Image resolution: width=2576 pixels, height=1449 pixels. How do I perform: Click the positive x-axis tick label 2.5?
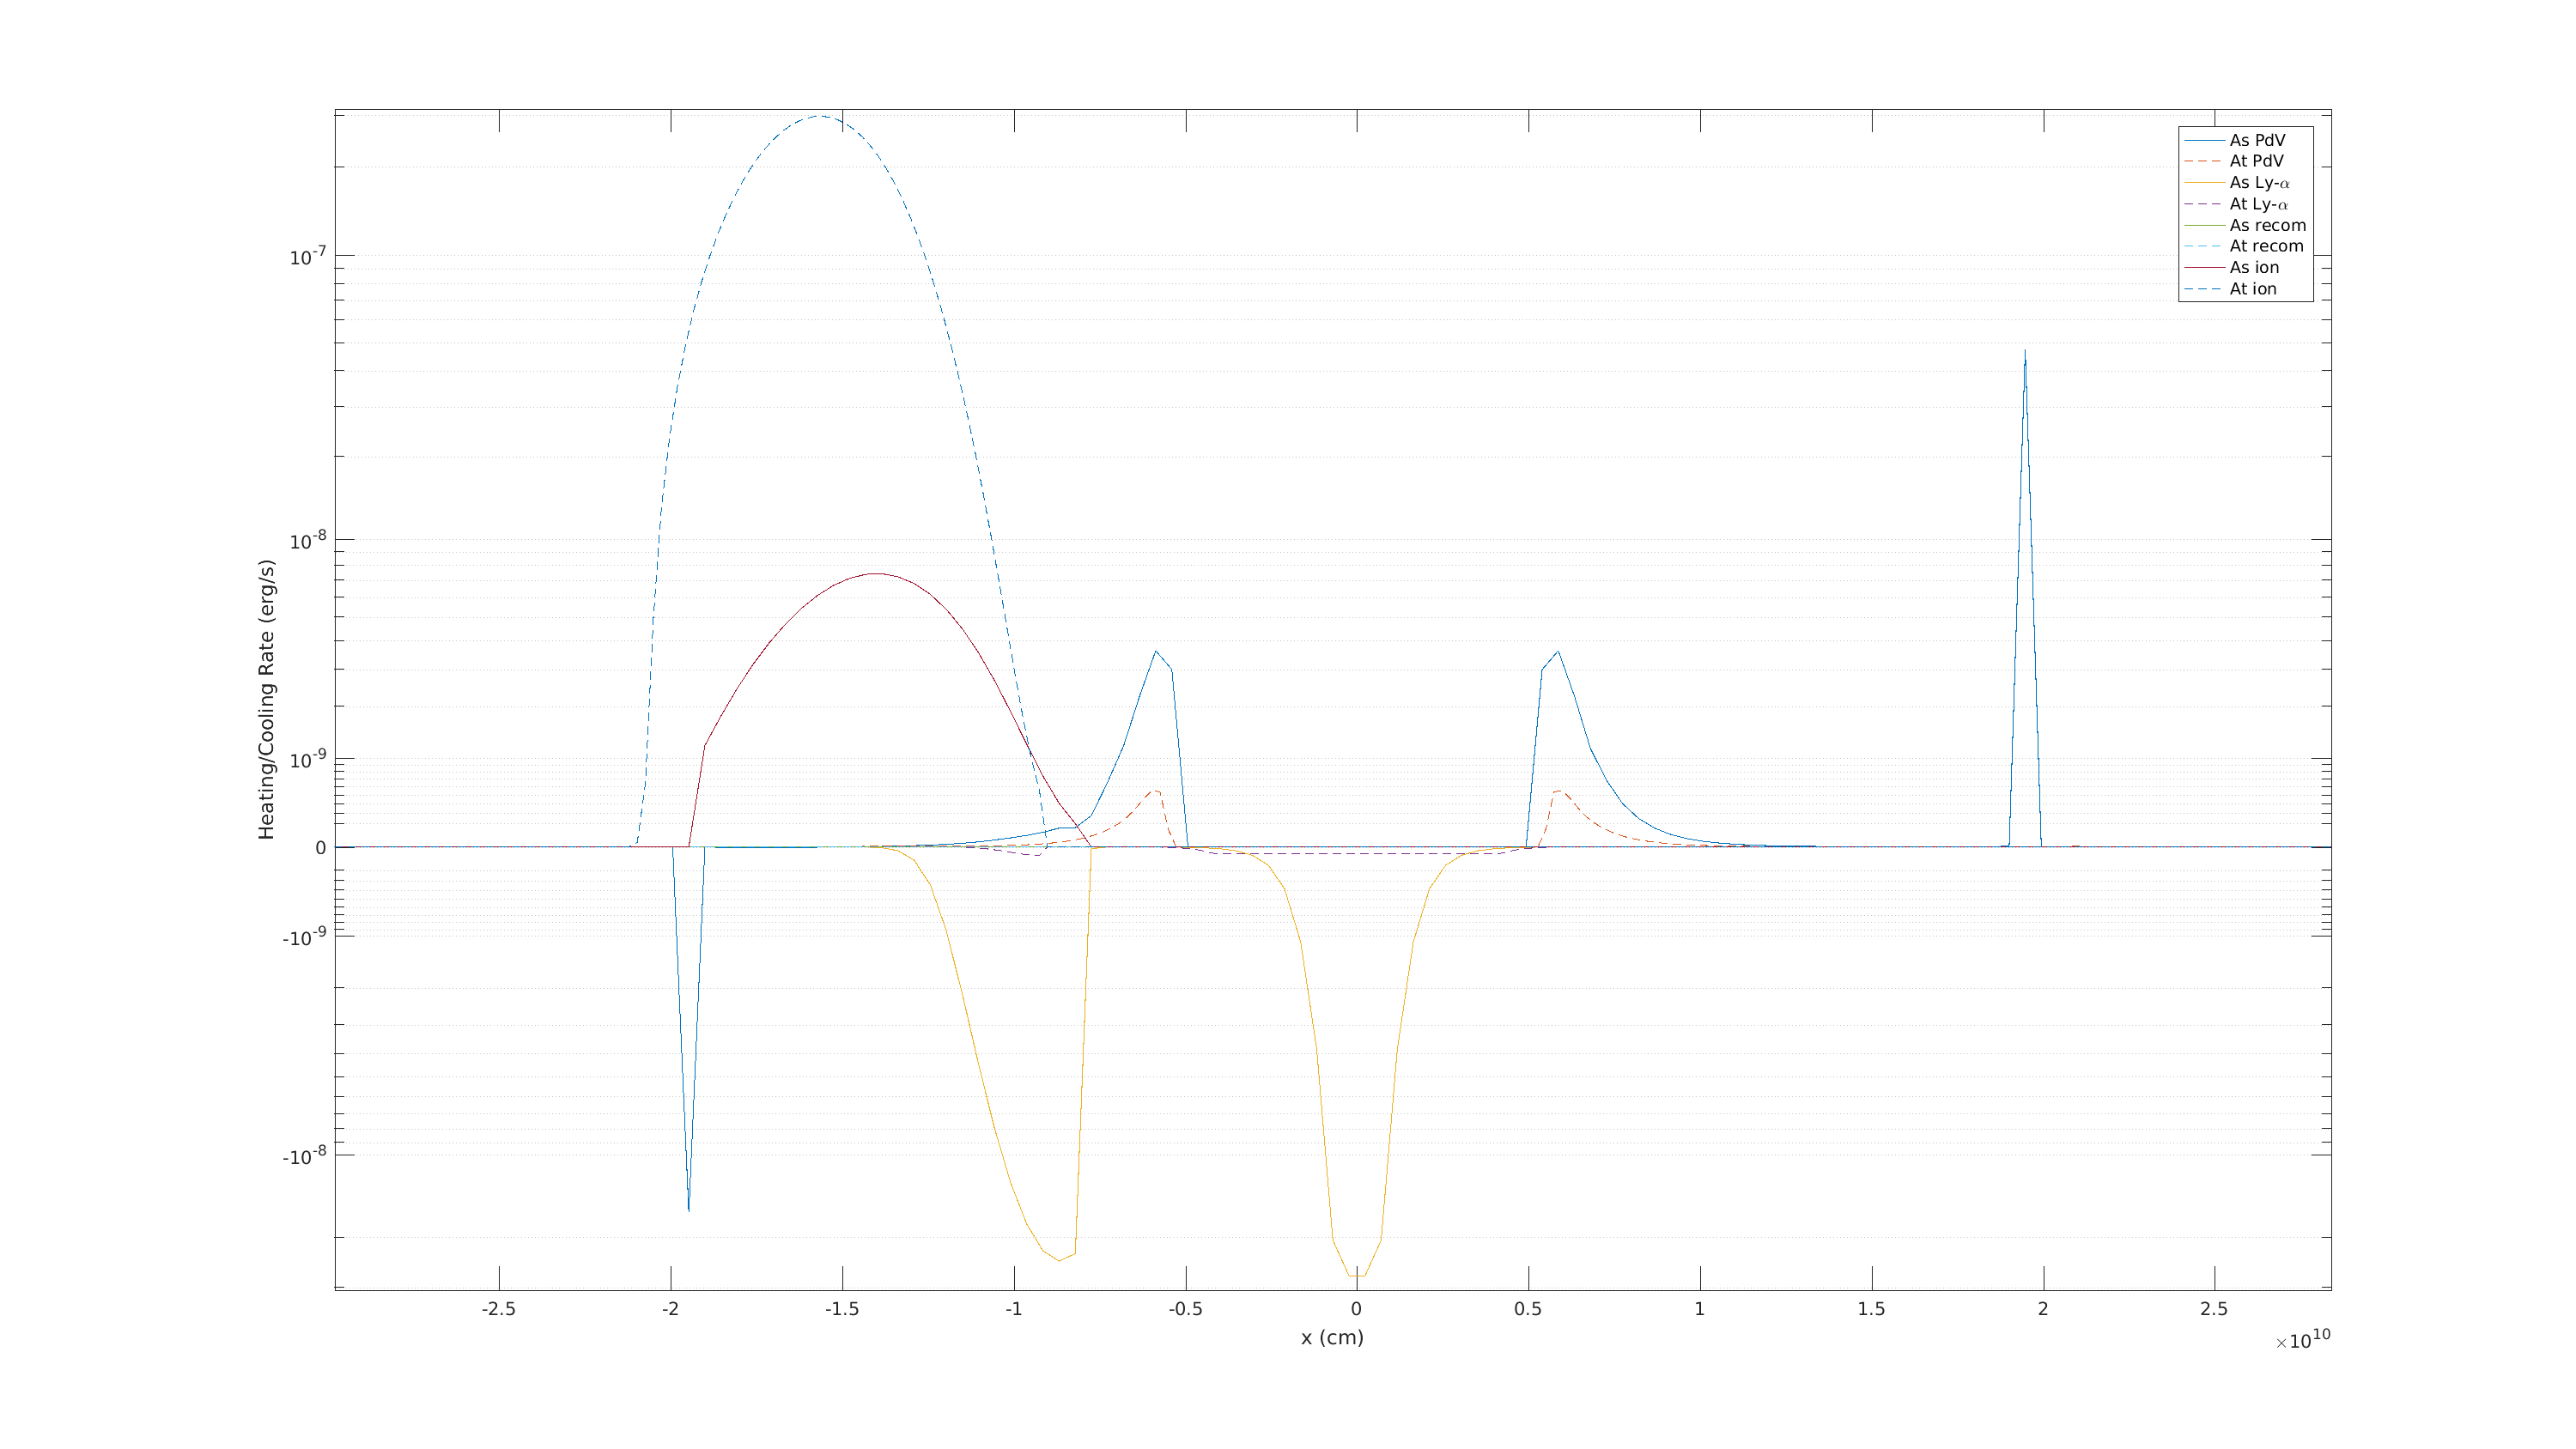pyautogui.click(x=2214, y=1309)
